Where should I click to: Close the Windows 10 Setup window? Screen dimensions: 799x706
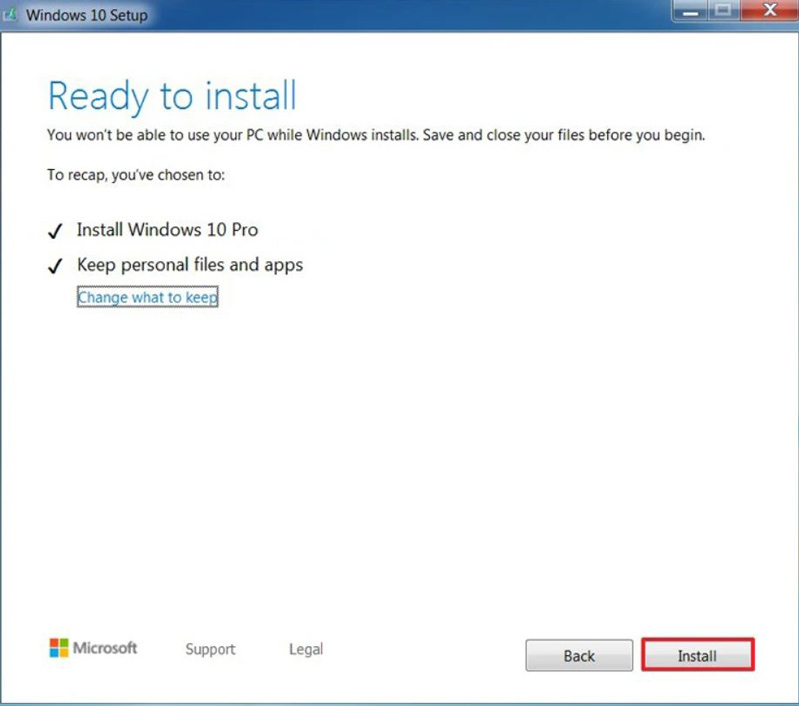click(769, 11)
